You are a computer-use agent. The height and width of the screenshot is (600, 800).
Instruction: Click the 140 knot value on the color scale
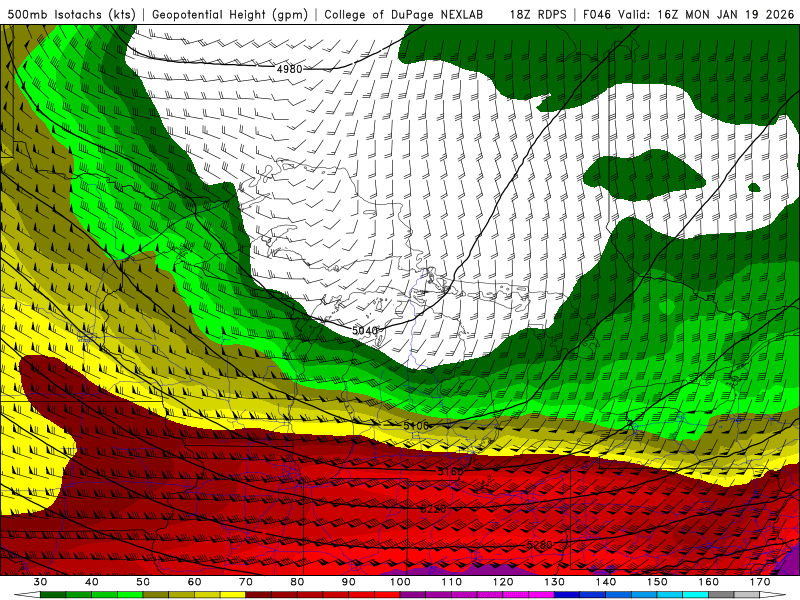(606, 582)
